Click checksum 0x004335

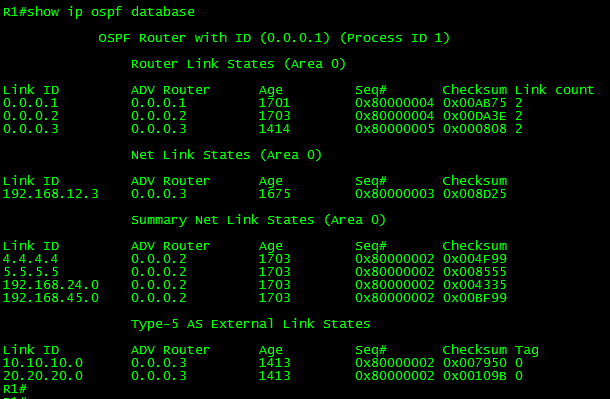pos(475,285)
